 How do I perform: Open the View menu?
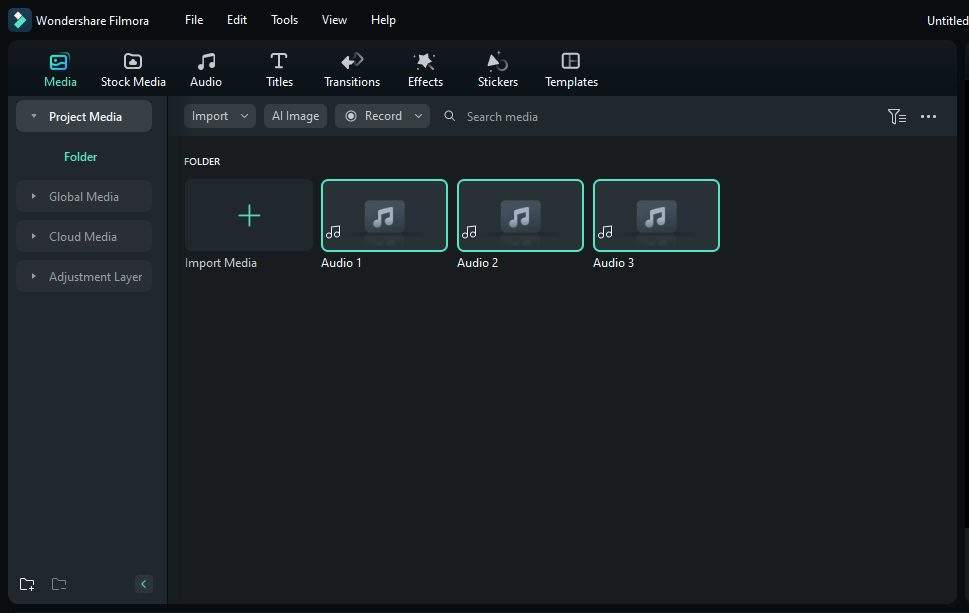point(334,20)
